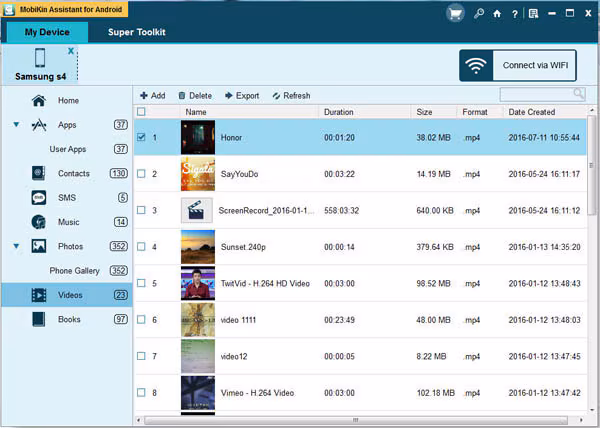Open the home icon in title bar
Screen dimensions: 600x428
[497, 14]
